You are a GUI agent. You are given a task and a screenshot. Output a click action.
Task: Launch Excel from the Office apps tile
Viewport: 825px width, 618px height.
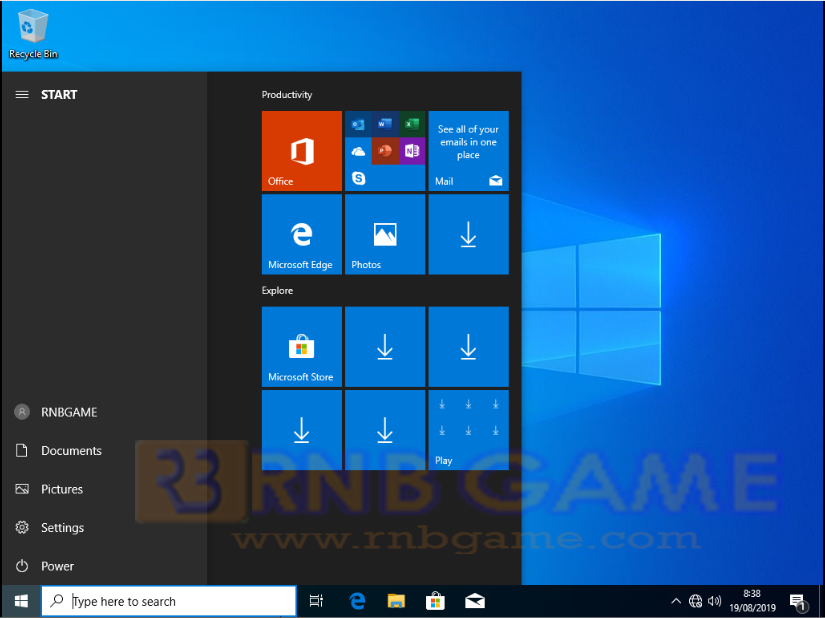411,124
